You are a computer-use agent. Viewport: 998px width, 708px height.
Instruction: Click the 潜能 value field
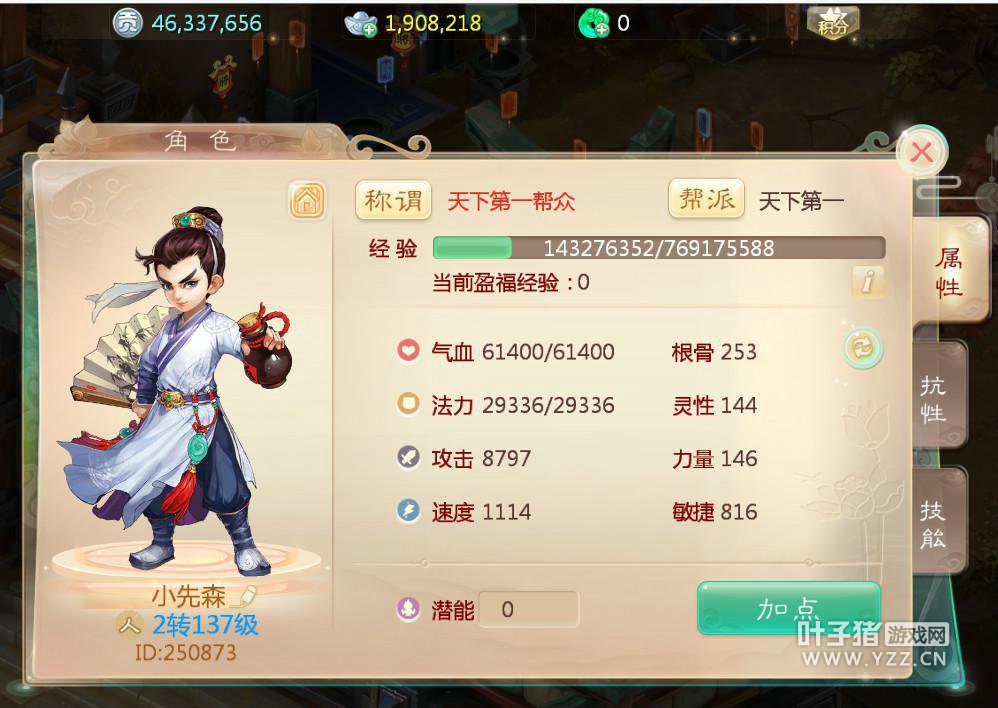529,609
